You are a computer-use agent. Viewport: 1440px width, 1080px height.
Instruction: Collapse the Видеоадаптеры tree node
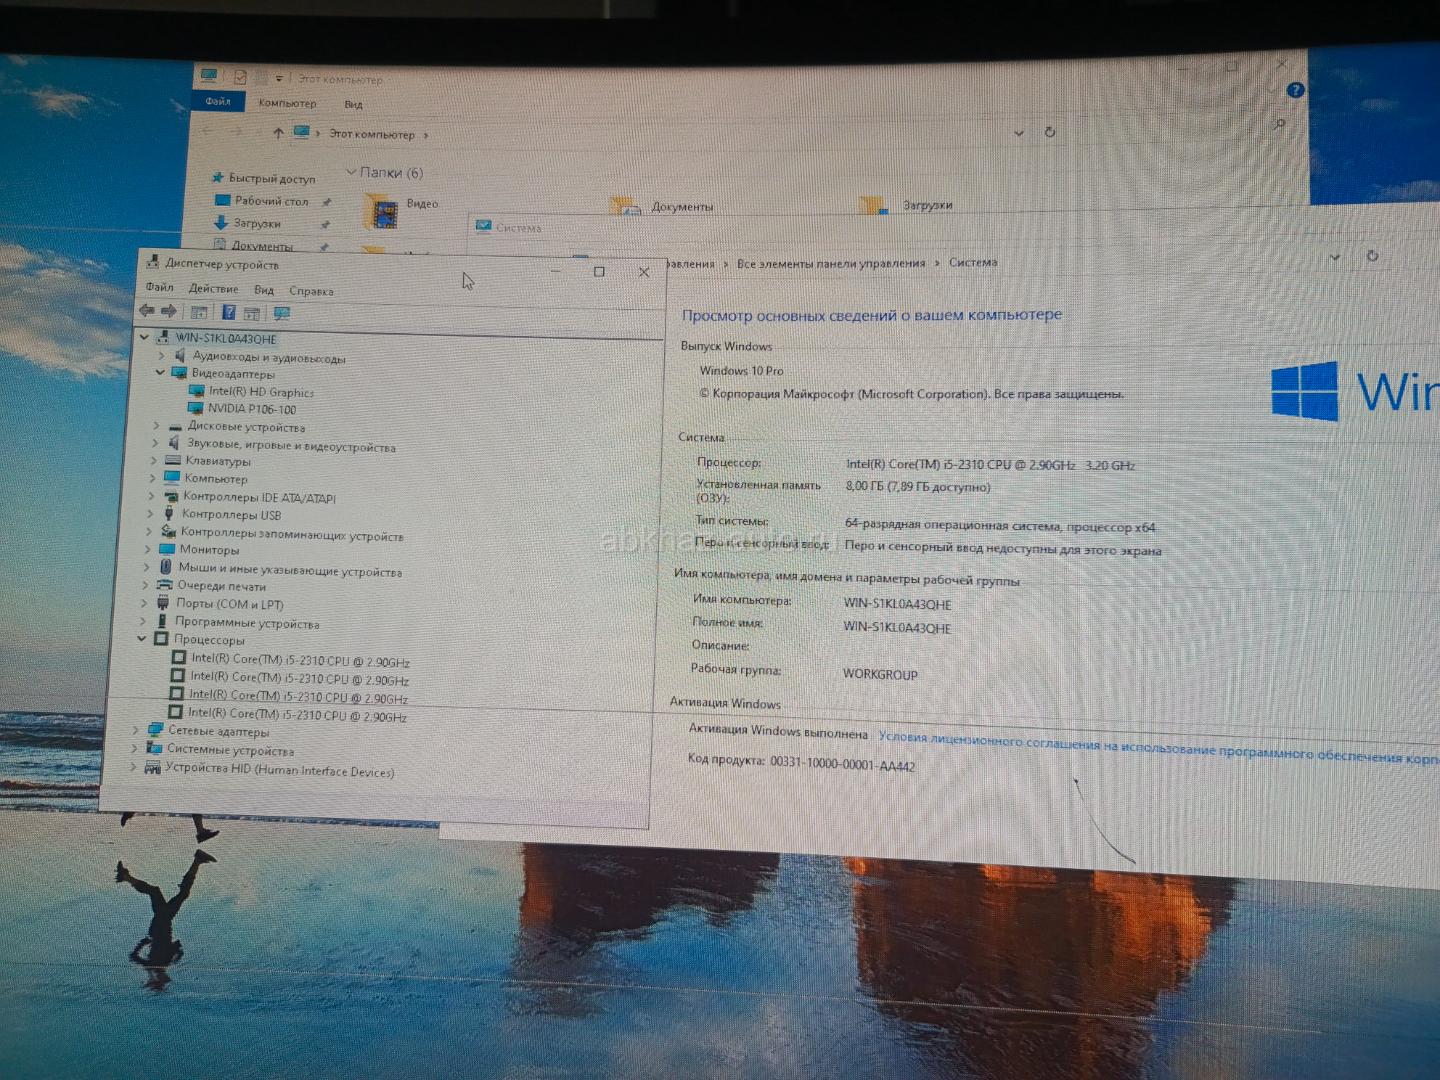(160, 372)
